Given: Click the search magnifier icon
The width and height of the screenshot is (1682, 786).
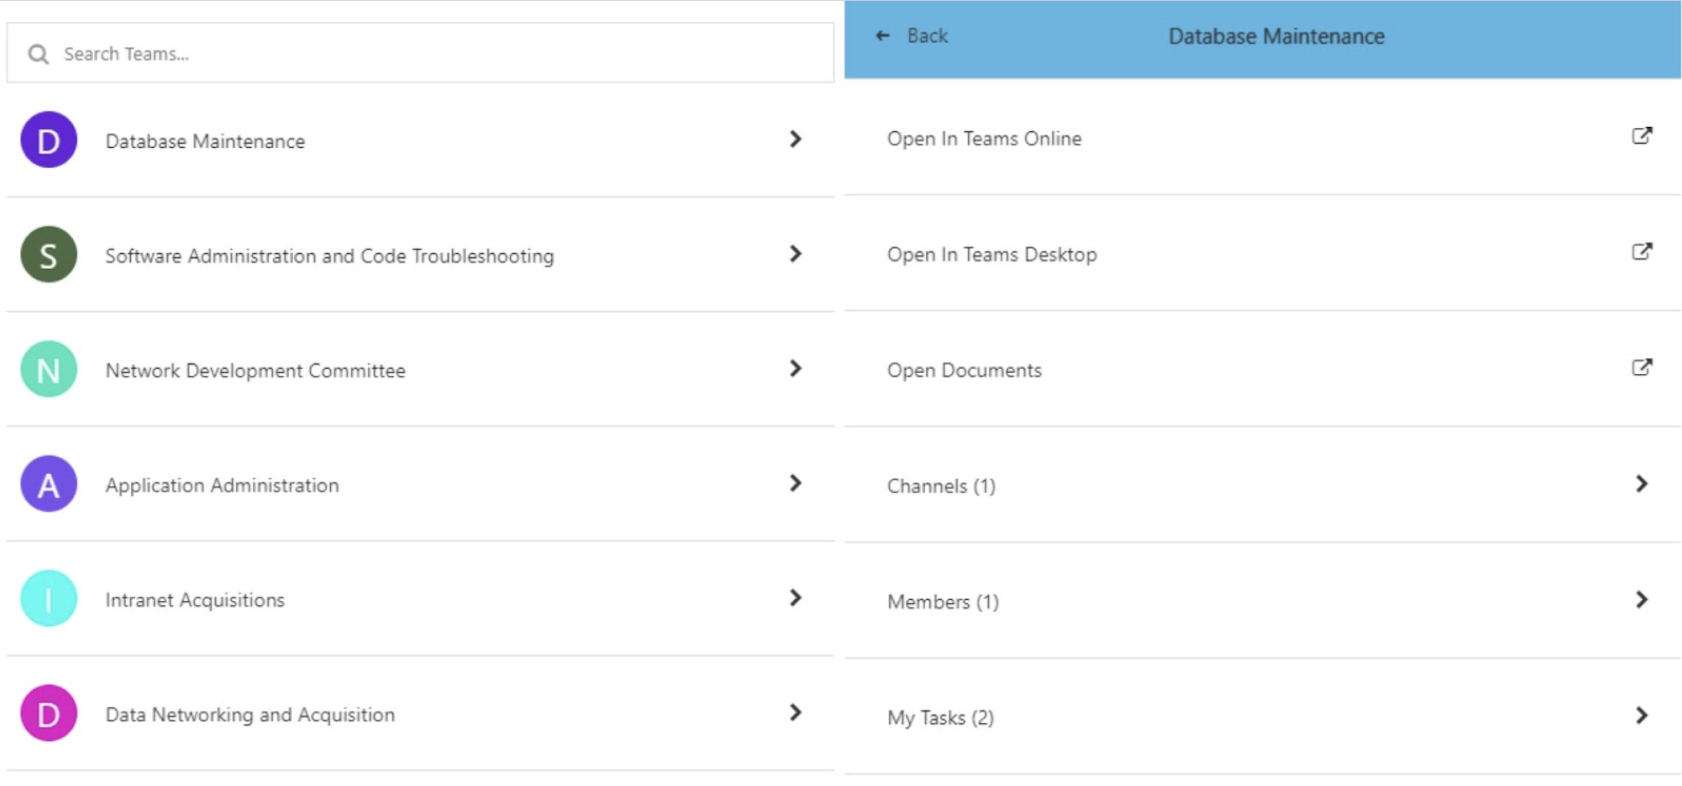Looking at the screenshot, I should 38,54.
